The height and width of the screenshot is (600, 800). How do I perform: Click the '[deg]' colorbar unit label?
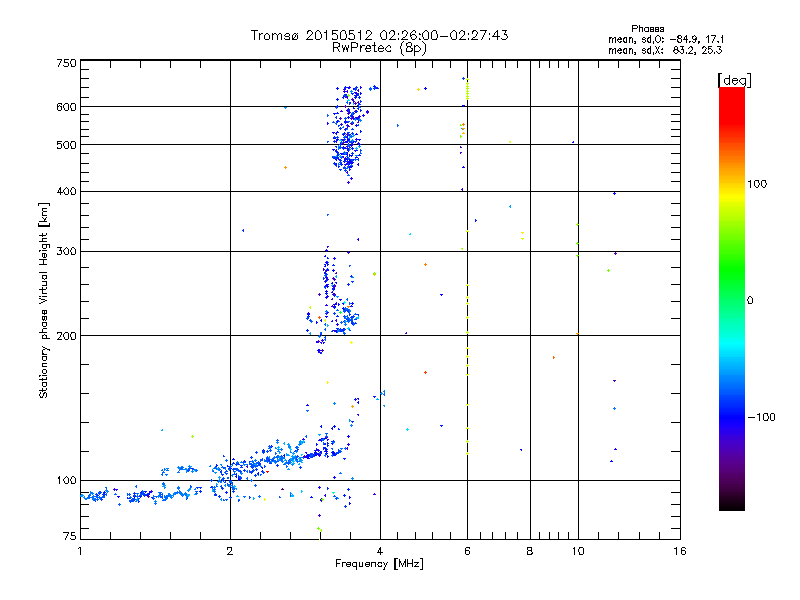pyautogui.click(x=734, y=80)
